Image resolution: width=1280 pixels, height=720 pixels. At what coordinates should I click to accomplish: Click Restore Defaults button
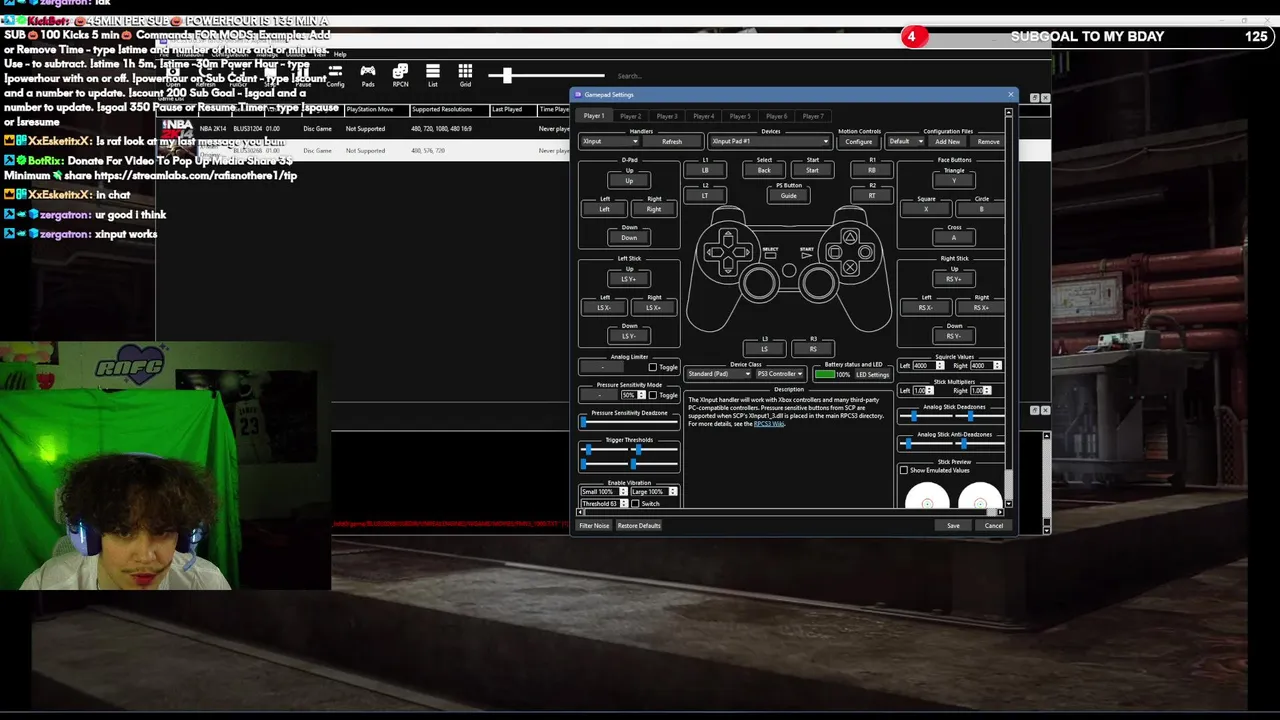[639, 526]
